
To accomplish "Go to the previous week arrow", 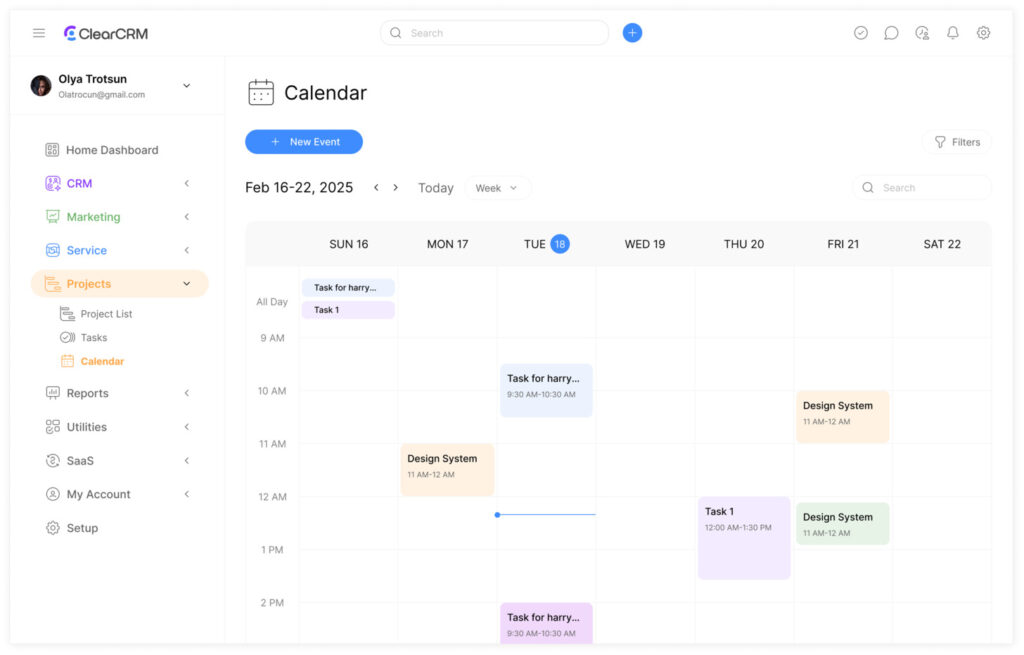I will [x=376, y=188].
